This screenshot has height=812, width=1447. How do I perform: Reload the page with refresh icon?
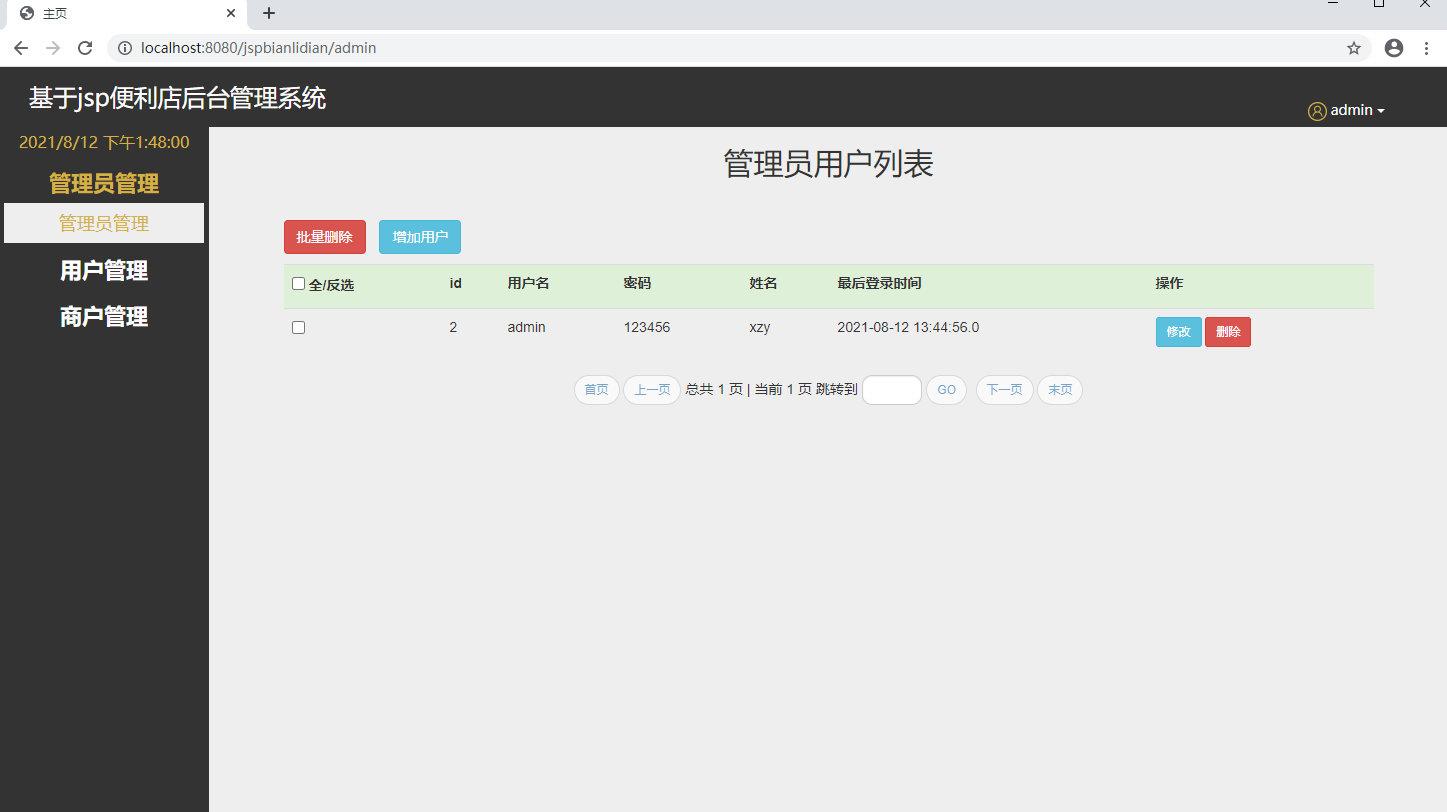click(85, 48)
